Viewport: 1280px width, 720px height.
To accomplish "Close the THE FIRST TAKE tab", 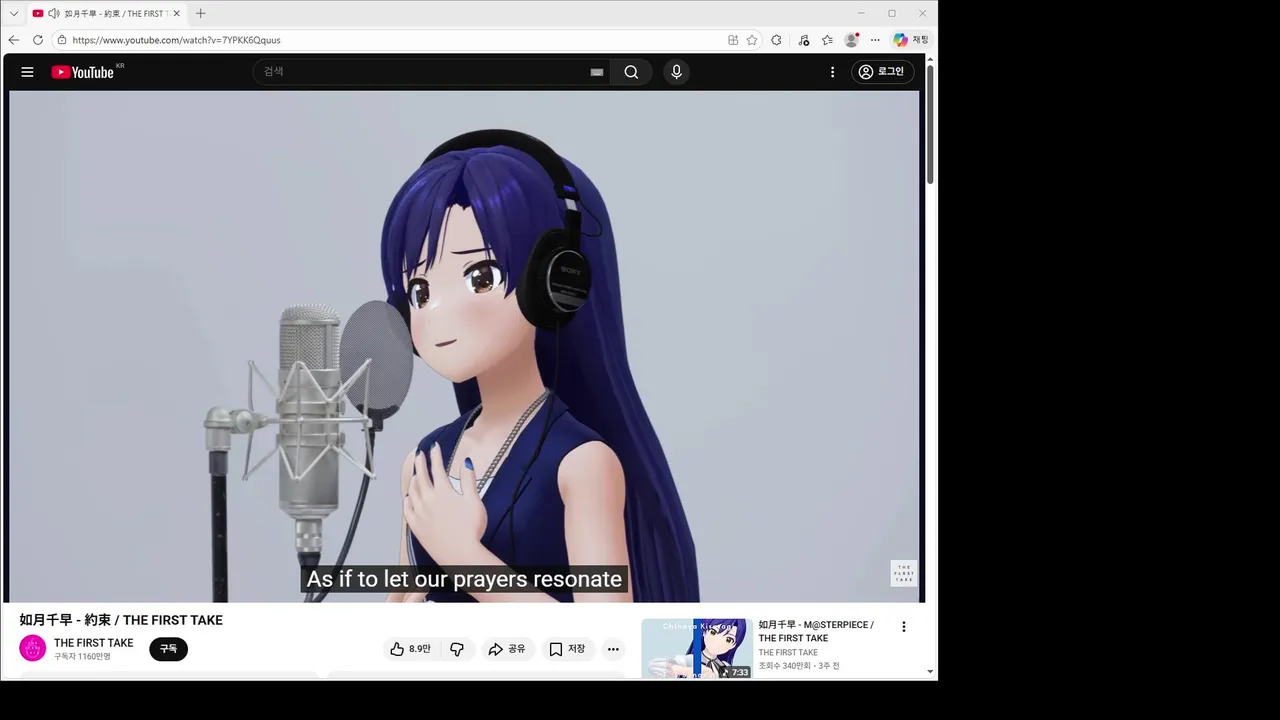I will 176,13.
